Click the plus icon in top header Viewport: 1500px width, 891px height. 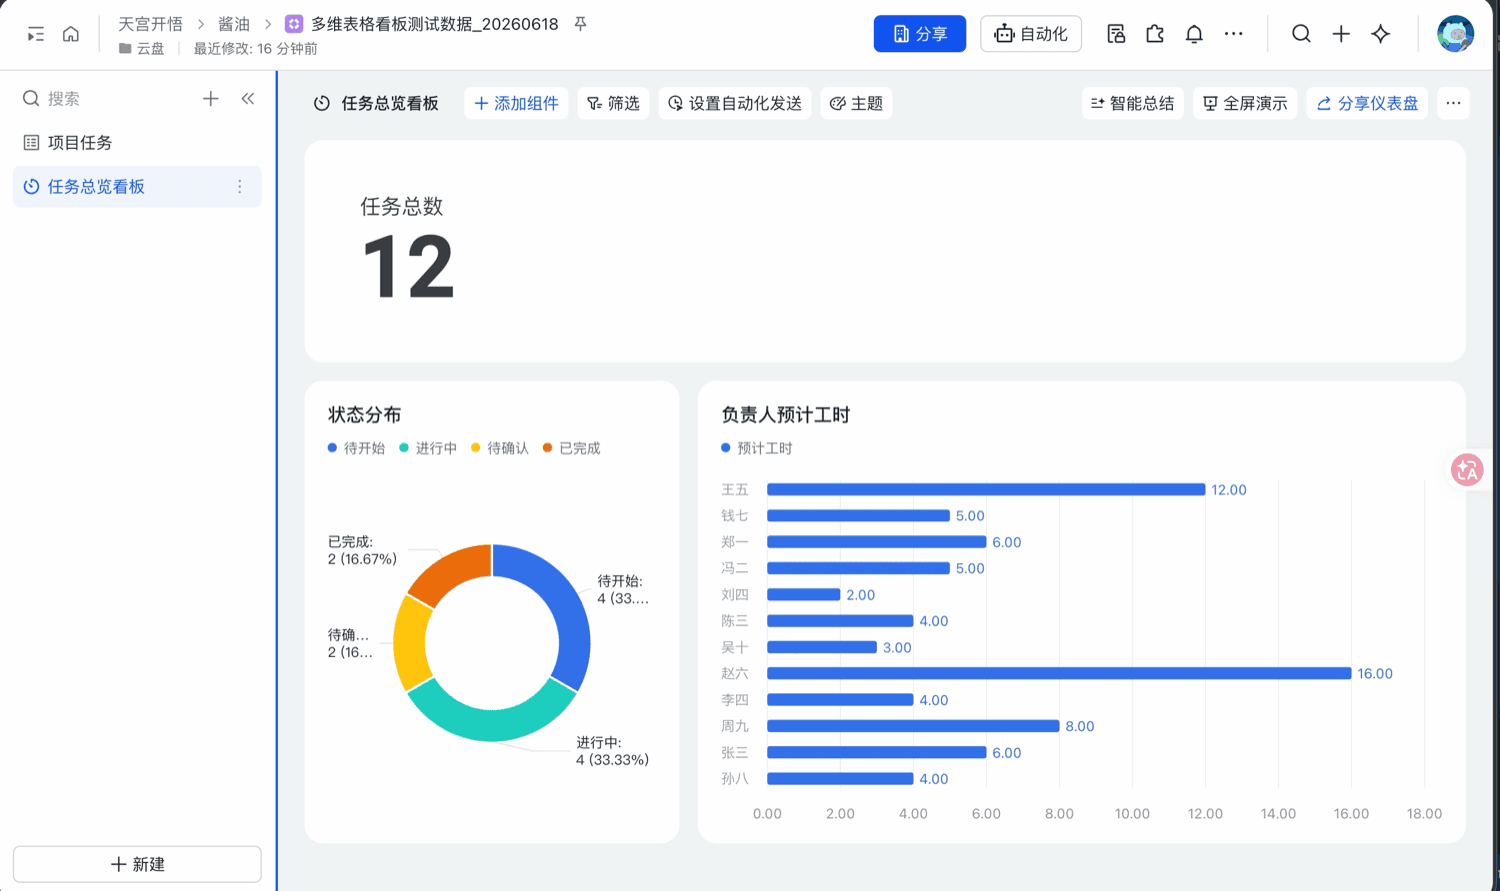(1341, 34)
